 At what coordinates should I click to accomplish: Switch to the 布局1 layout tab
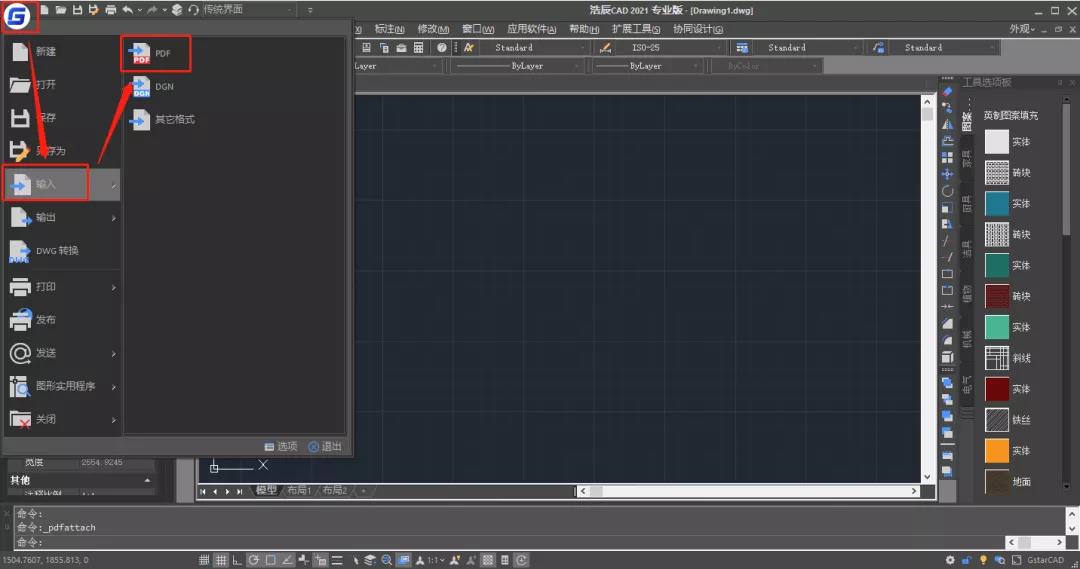299,490
